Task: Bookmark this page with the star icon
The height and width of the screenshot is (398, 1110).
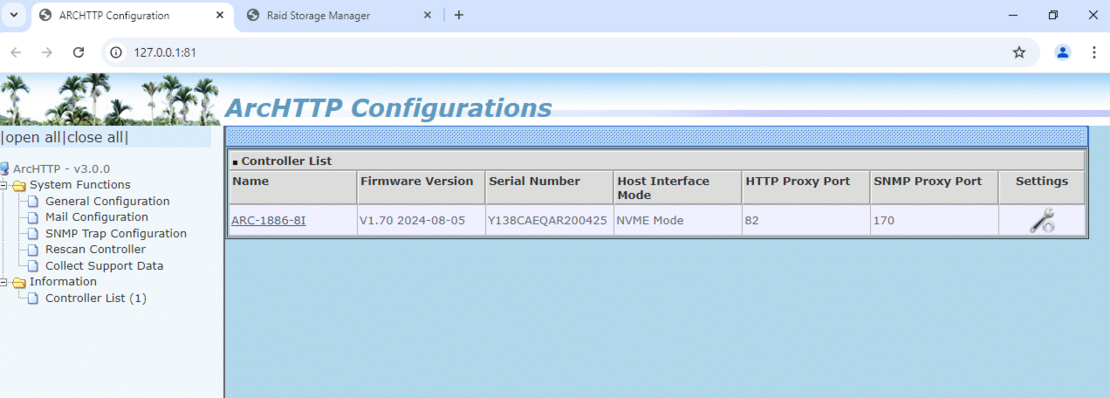Action: 1019,52
